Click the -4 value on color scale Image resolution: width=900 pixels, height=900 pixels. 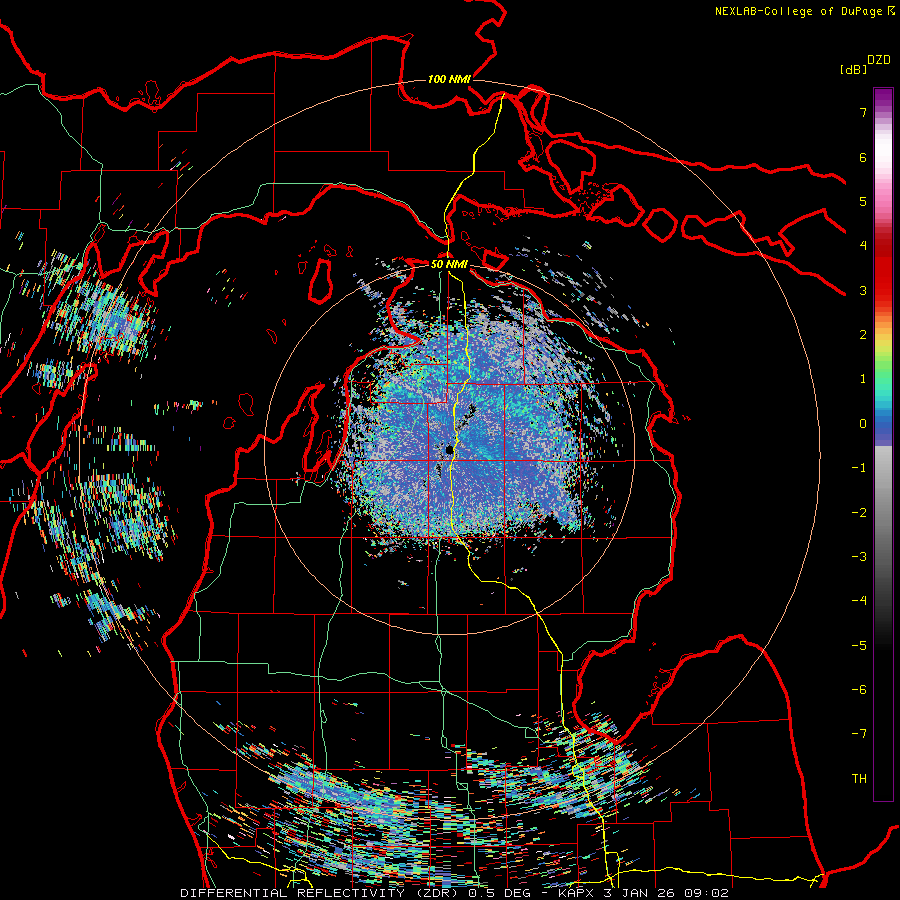point(859,601)
